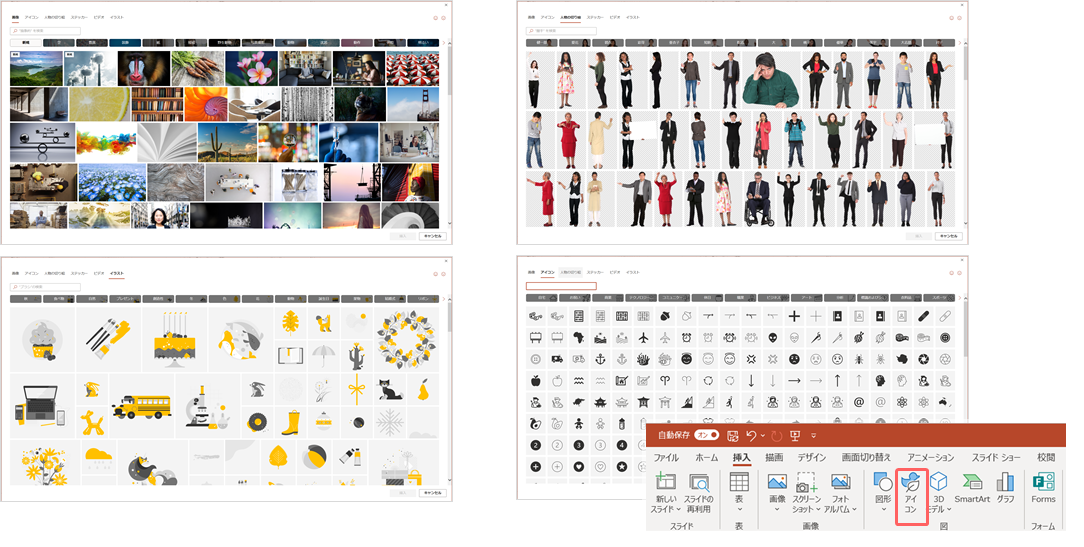Pick the cupcake illustration
The width and height of the screenshot is (1084, 547).
click(43, 340)
